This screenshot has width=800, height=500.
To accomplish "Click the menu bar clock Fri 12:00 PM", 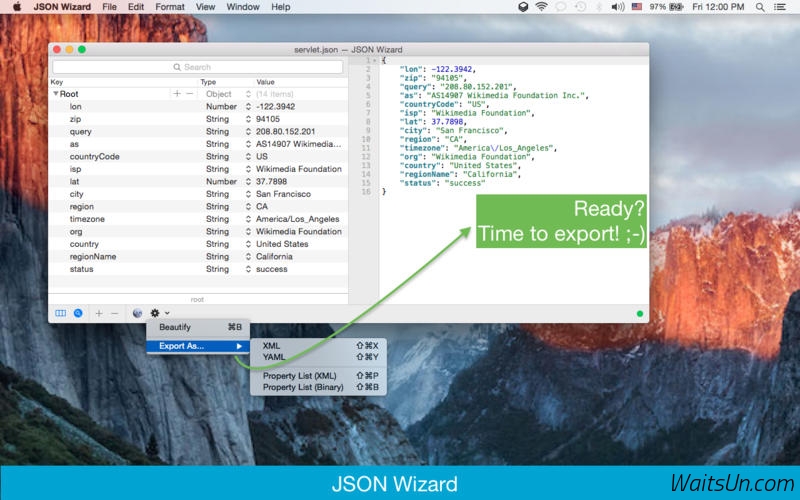I will coord(718,7).
